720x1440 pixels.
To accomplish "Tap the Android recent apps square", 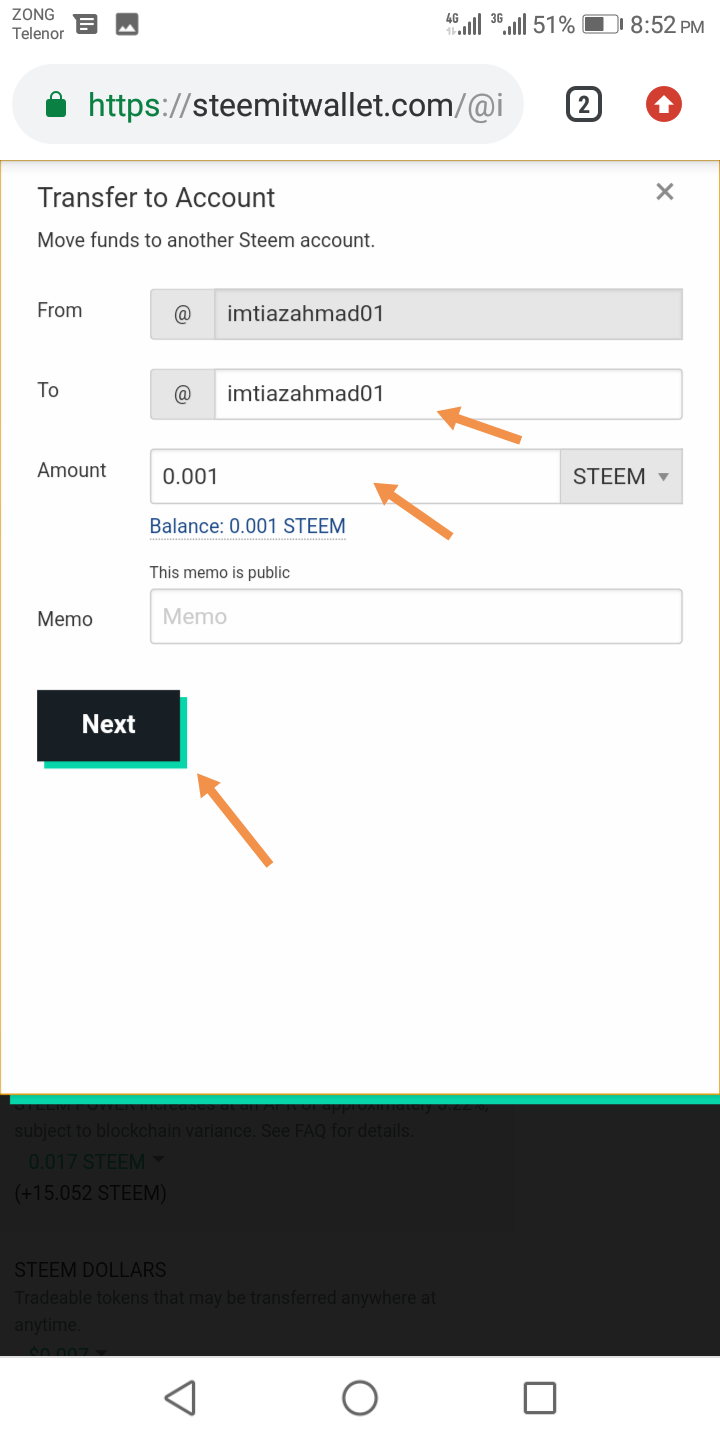I will coord(540,1397).
